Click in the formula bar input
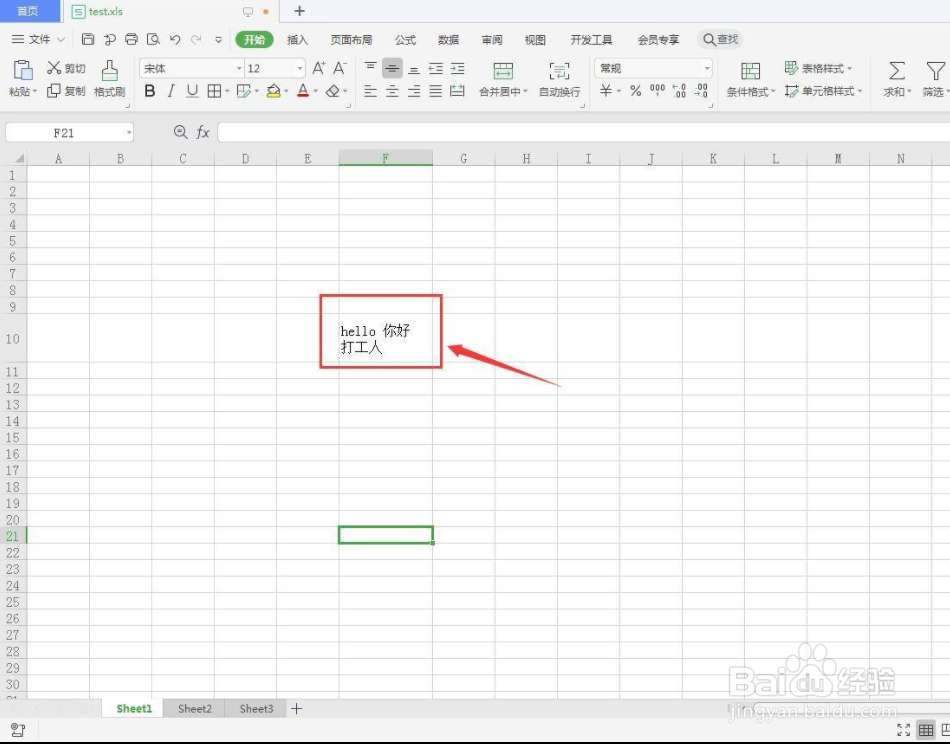 coord(583,132)
